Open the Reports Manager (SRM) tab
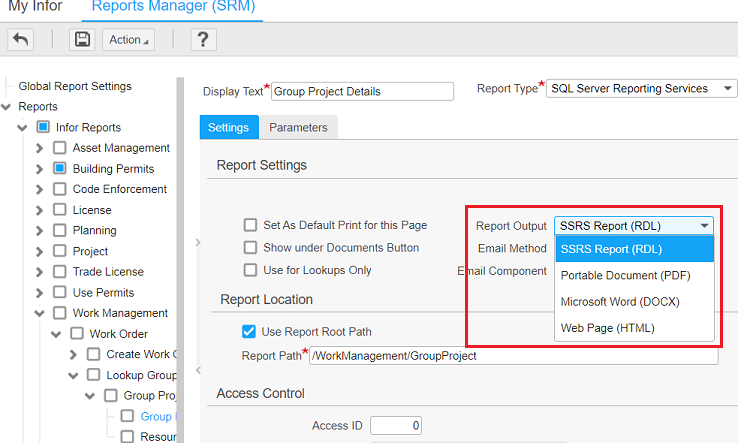The width and height of the screenshot is (738, 443). (x=172, y=7)
